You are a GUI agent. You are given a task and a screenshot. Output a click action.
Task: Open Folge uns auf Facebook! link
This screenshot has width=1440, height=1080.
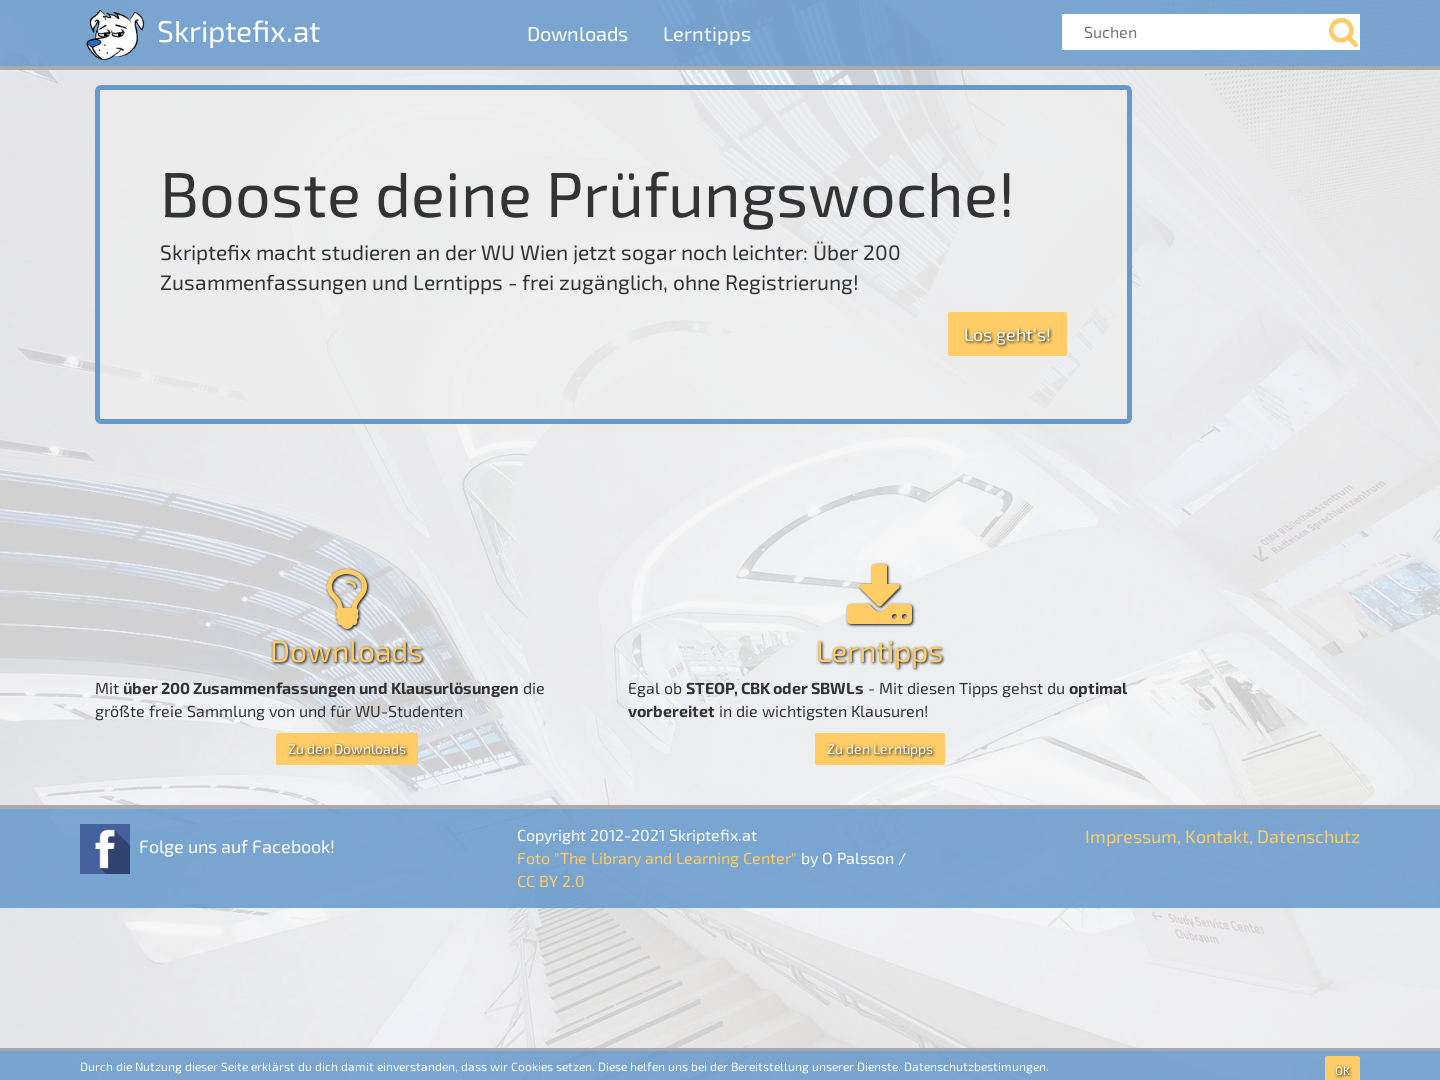click(237, 847)
